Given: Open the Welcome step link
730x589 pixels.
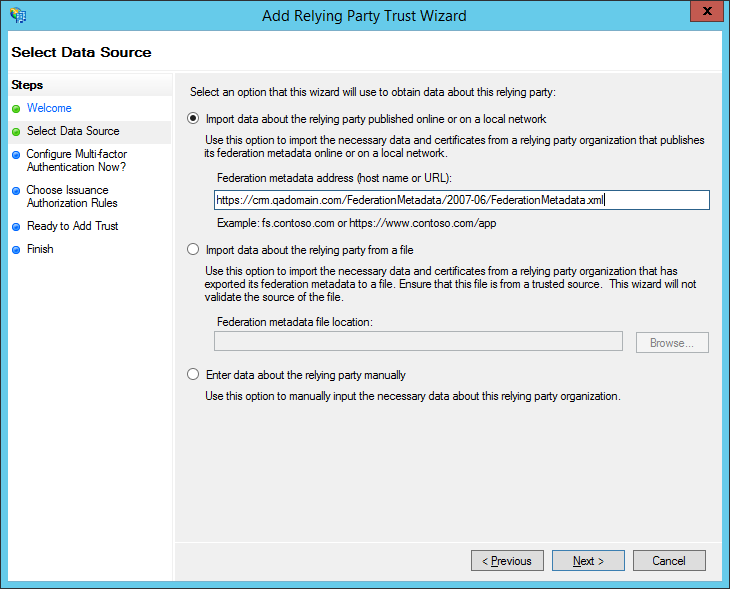Looking at the screenshot, I should pyautogui.click(x=49, y=108).
